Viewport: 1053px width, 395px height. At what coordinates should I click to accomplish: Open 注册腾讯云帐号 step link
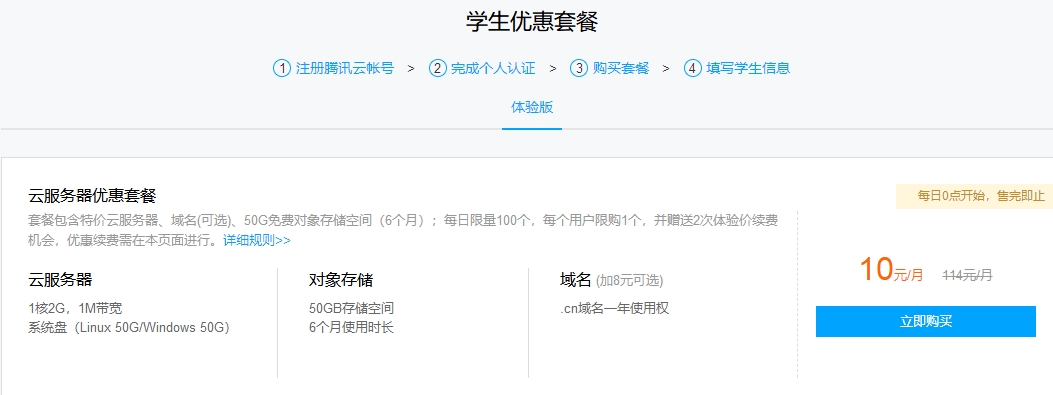point(345,68)
